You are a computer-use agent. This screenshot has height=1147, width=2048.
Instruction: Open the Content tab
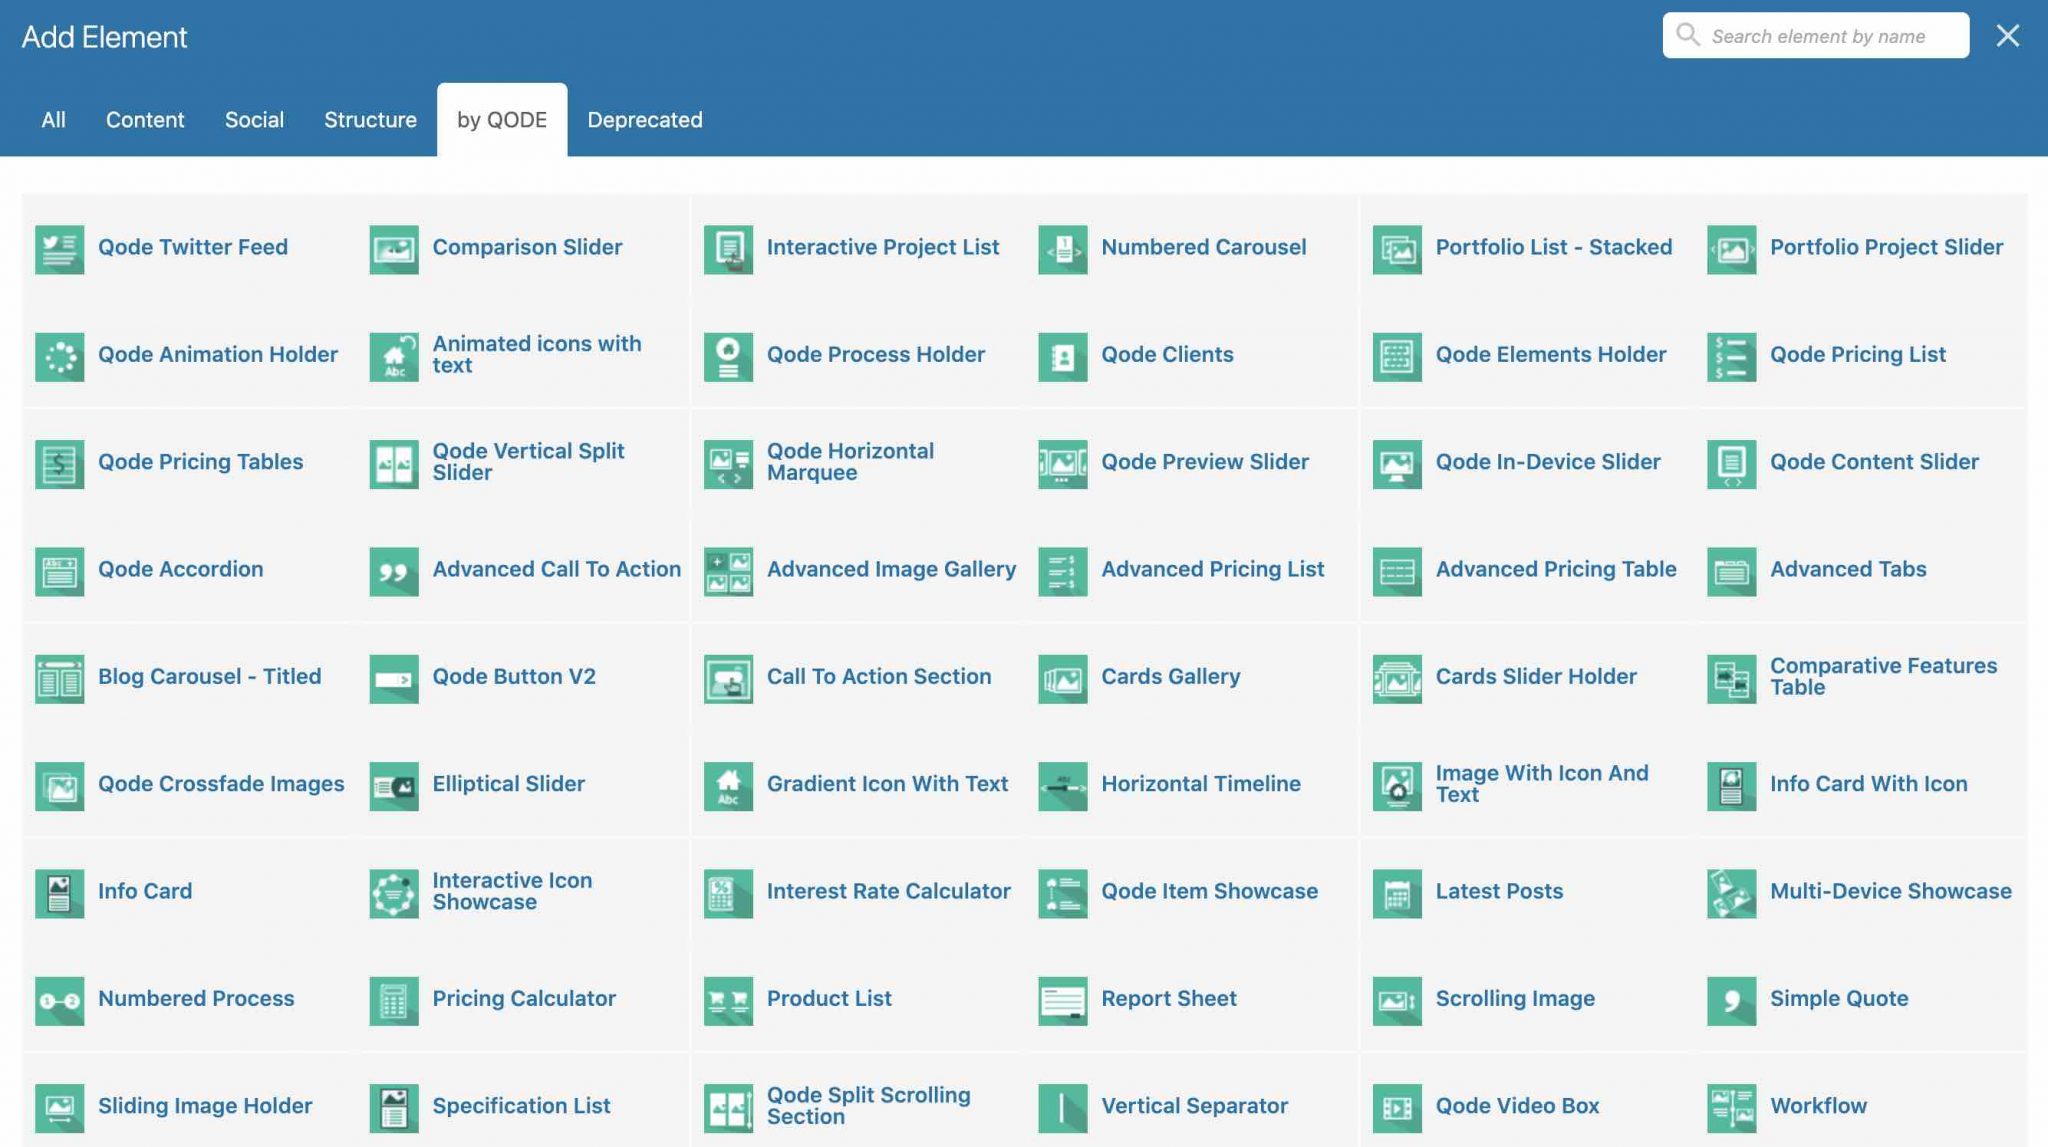145,120
